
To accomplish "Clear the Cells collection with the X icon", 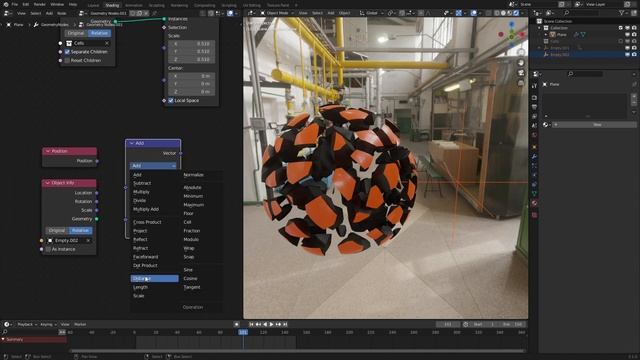I will click(x=107, y=43).
